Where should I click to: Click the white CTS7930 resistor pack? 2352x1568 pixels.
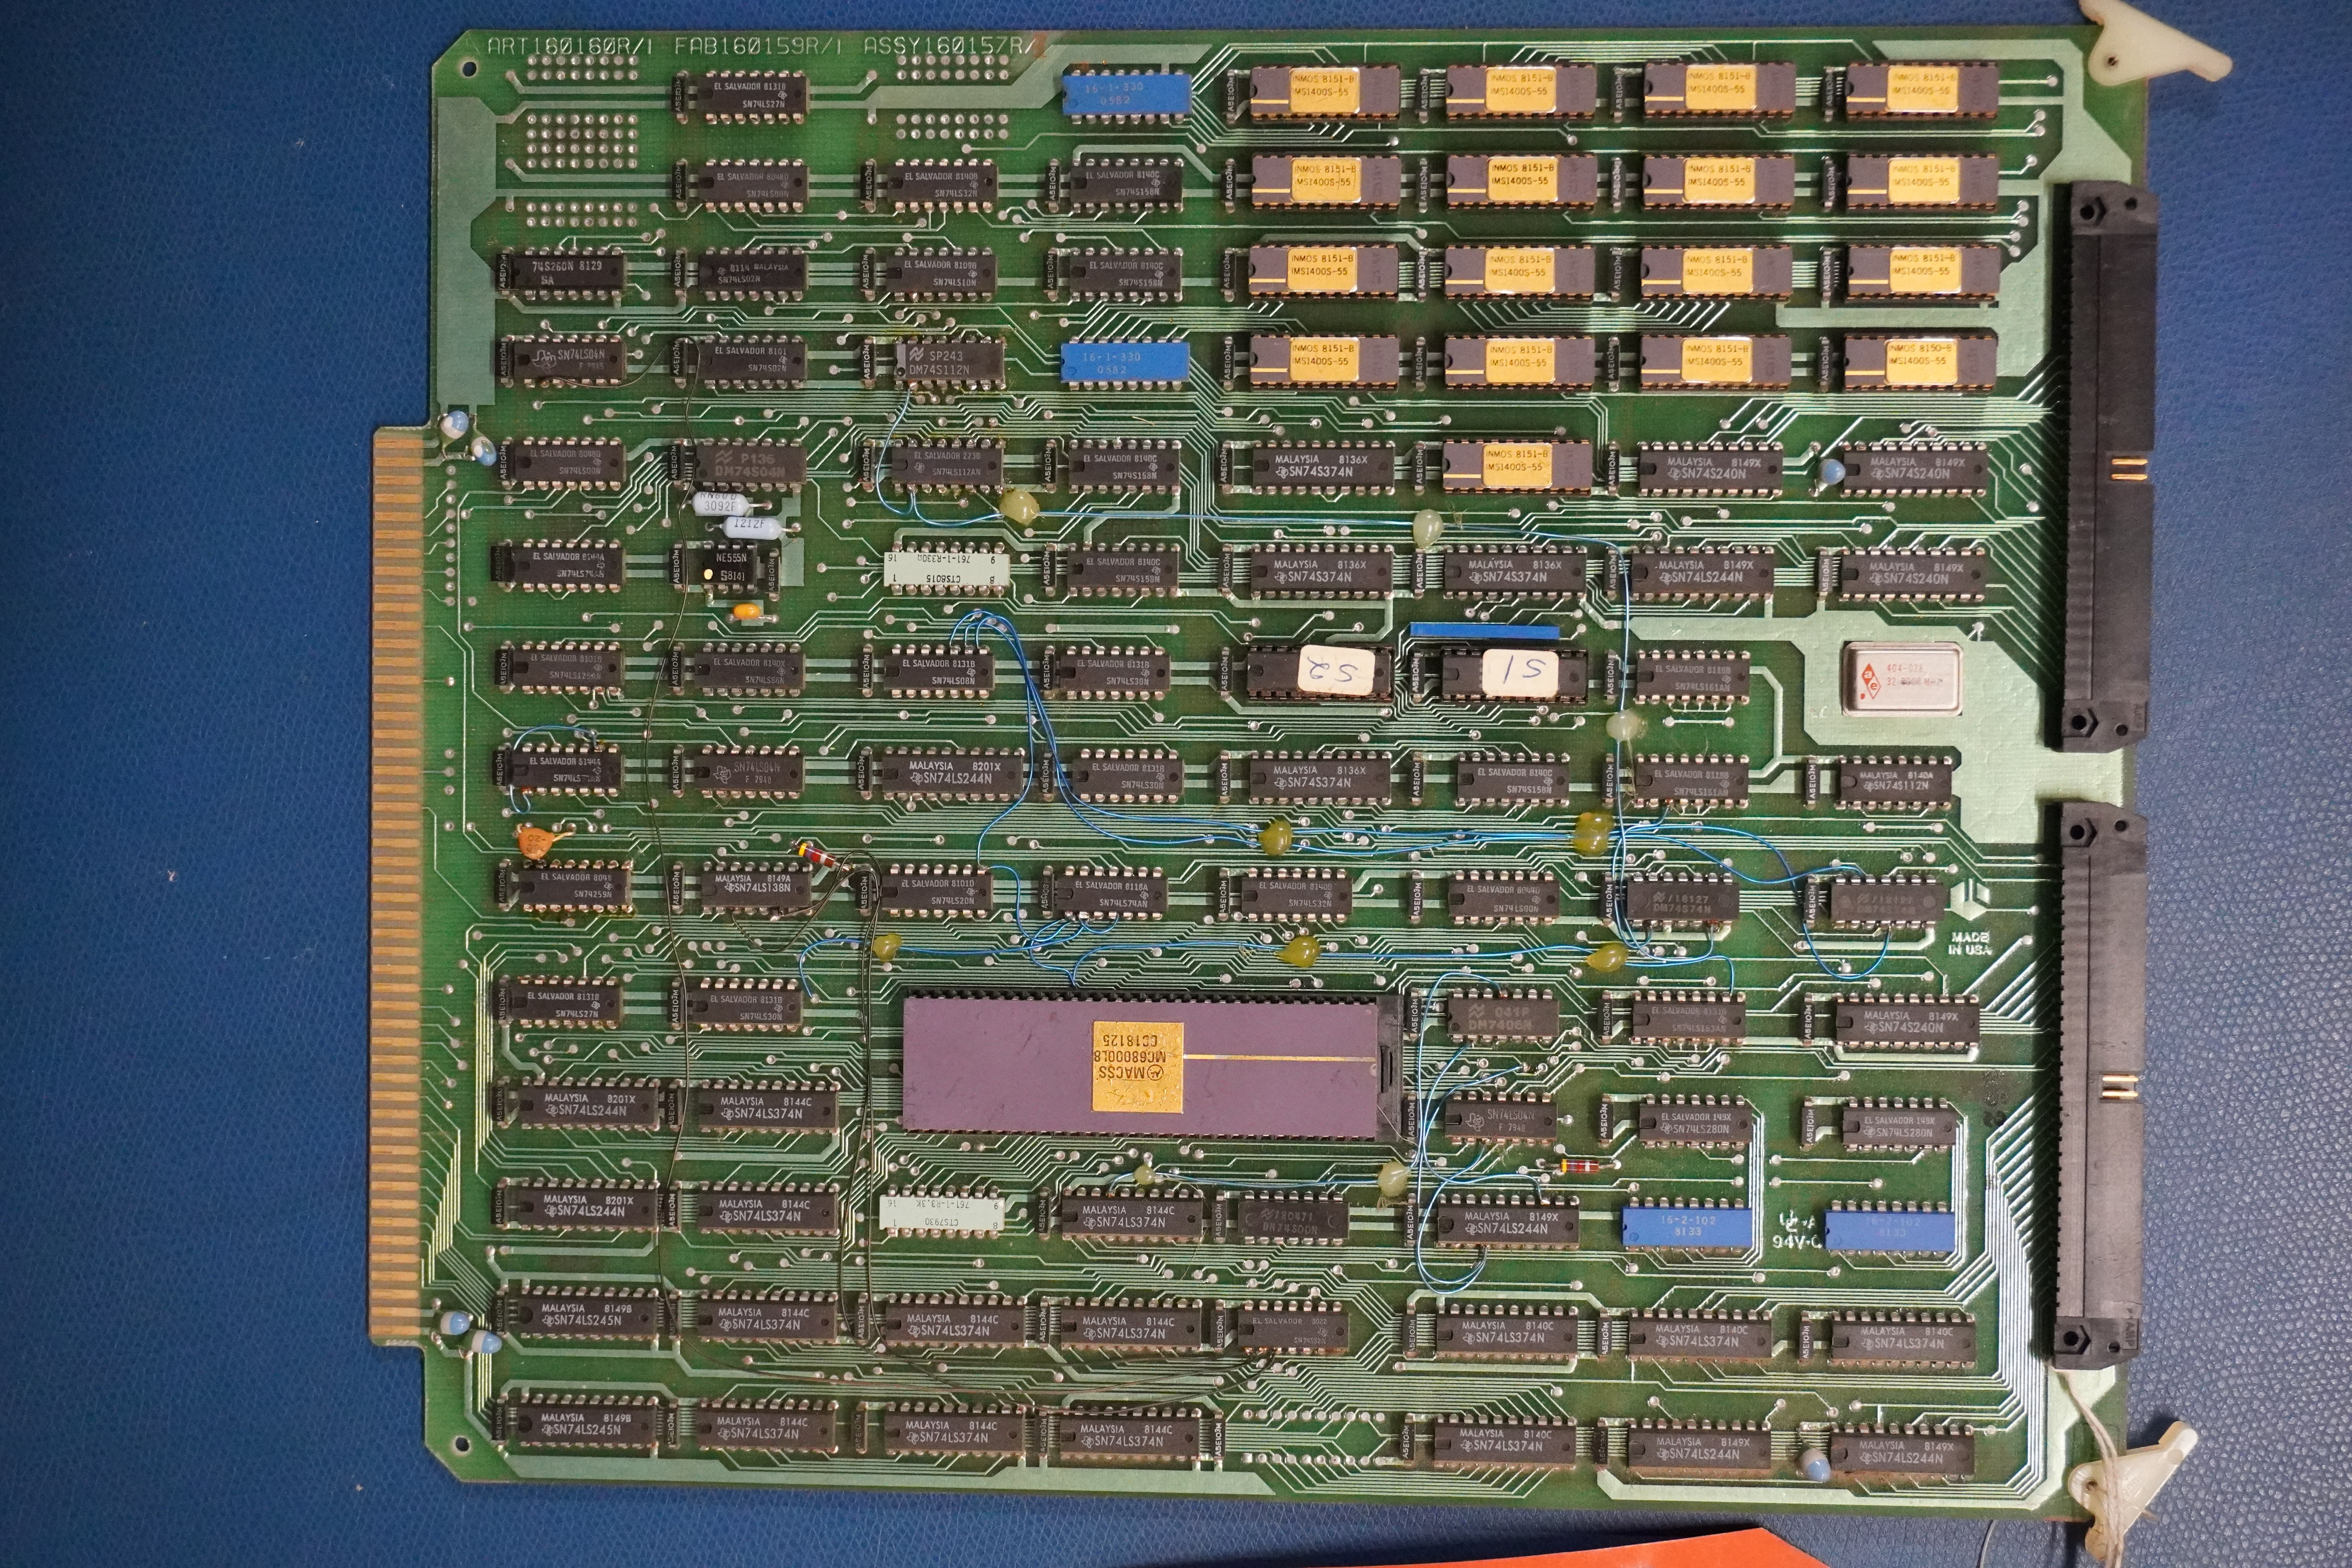coord(942,1213)
